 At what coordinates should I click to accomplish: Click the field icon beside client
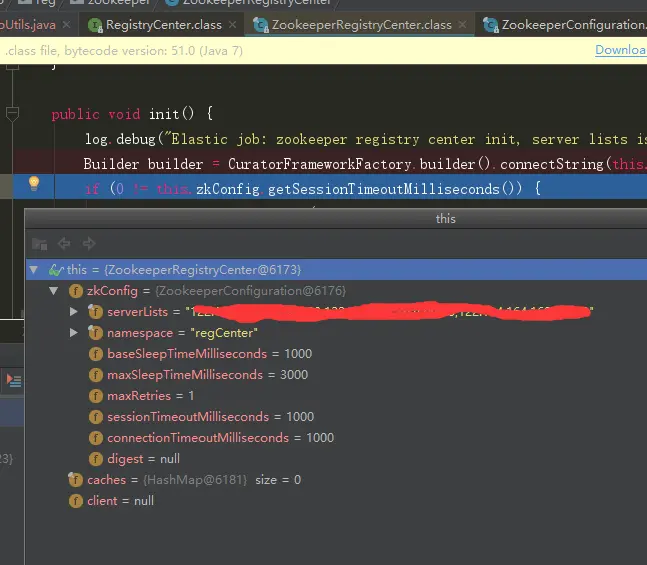click(x=76, y=501)
